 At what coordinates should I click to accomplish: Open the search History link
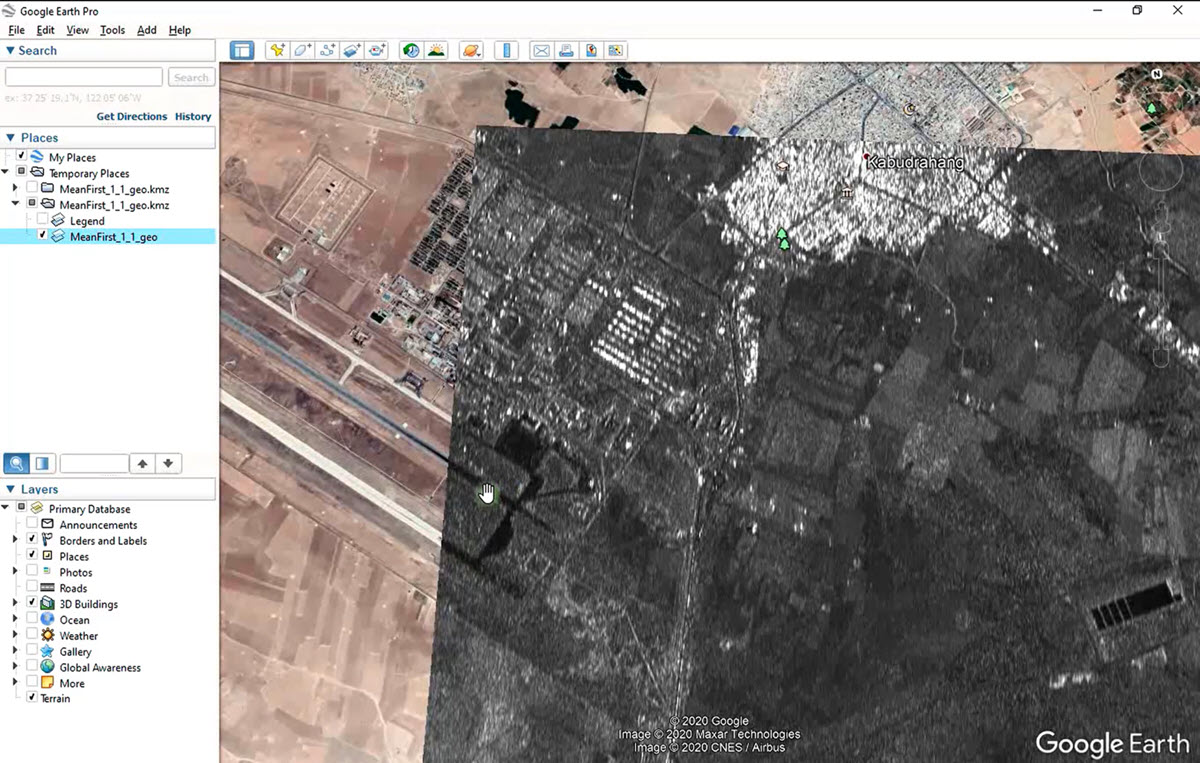tap(193, 117)
